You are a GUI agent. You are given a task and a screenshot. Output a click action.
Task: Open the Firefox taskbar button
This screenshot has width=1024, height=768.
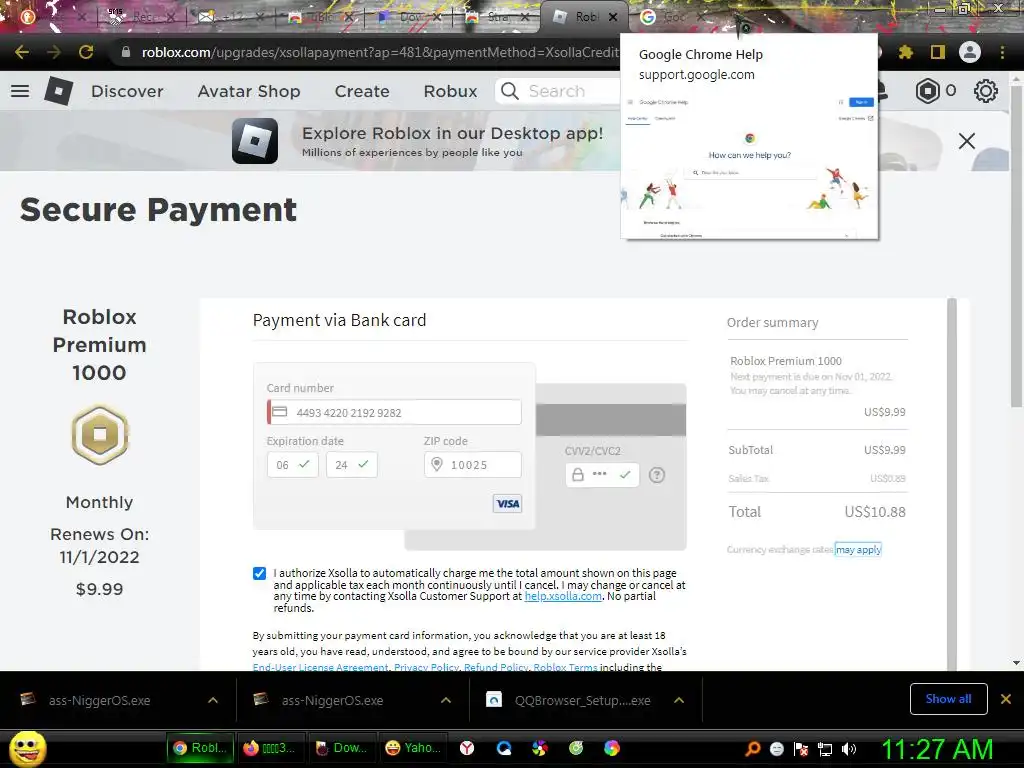pyautogui.click(x=270, y=748)
